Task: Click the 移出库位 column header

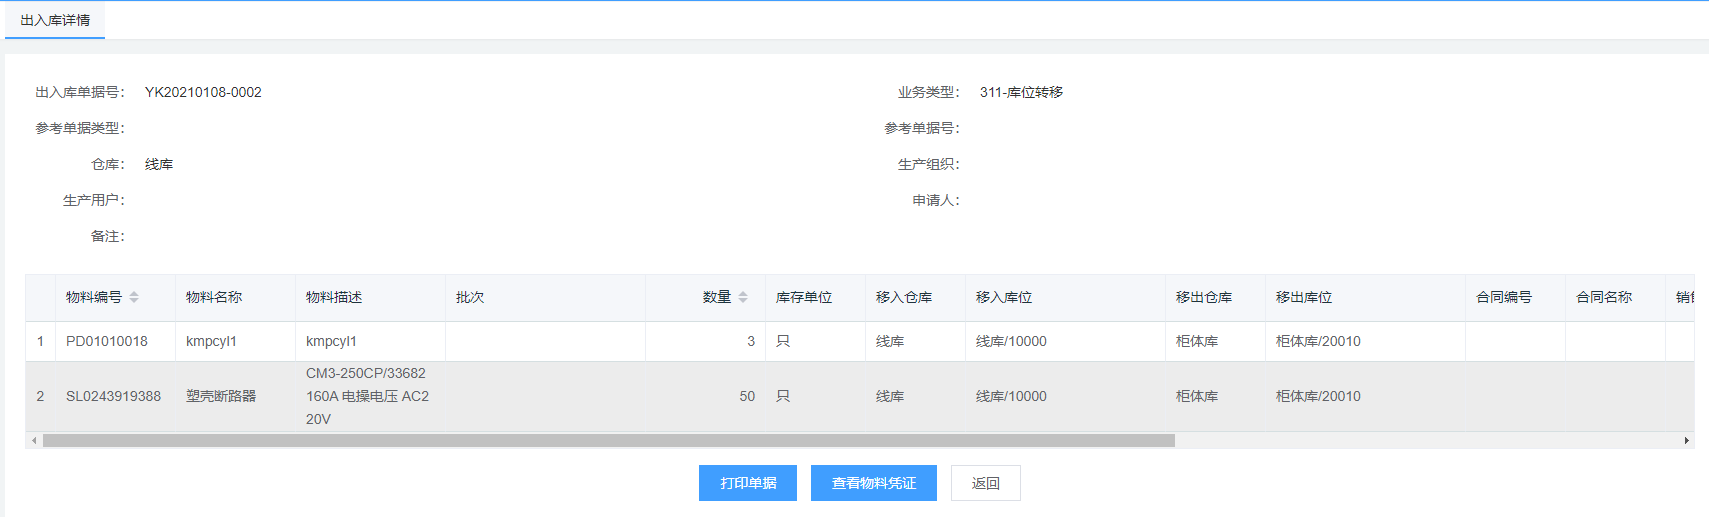Action: click(x=1304, y=297)
